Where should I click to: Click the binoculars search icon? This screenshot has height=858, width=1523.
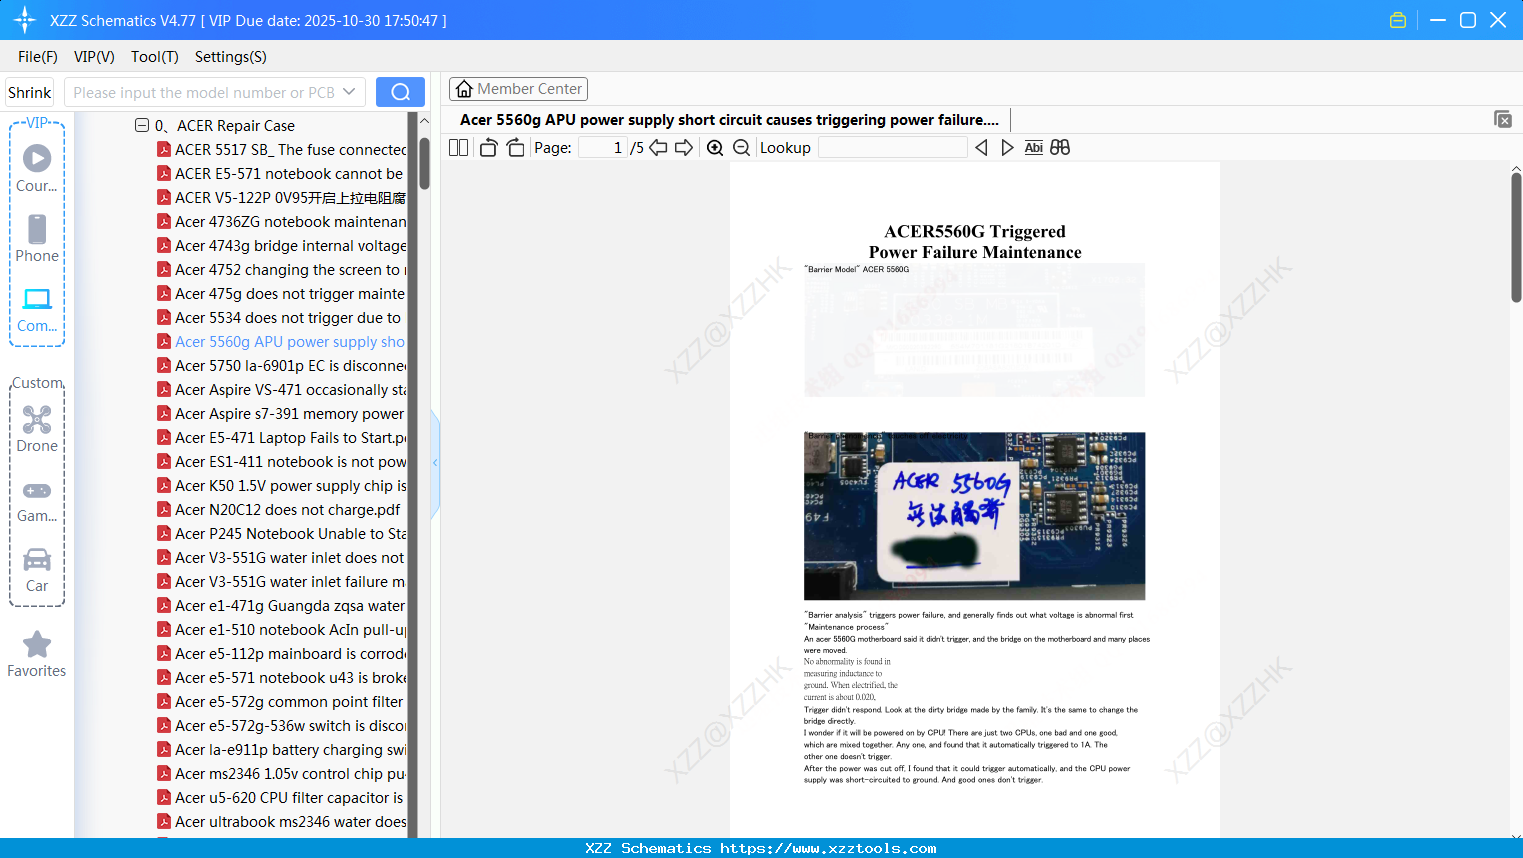[1060, 148]
